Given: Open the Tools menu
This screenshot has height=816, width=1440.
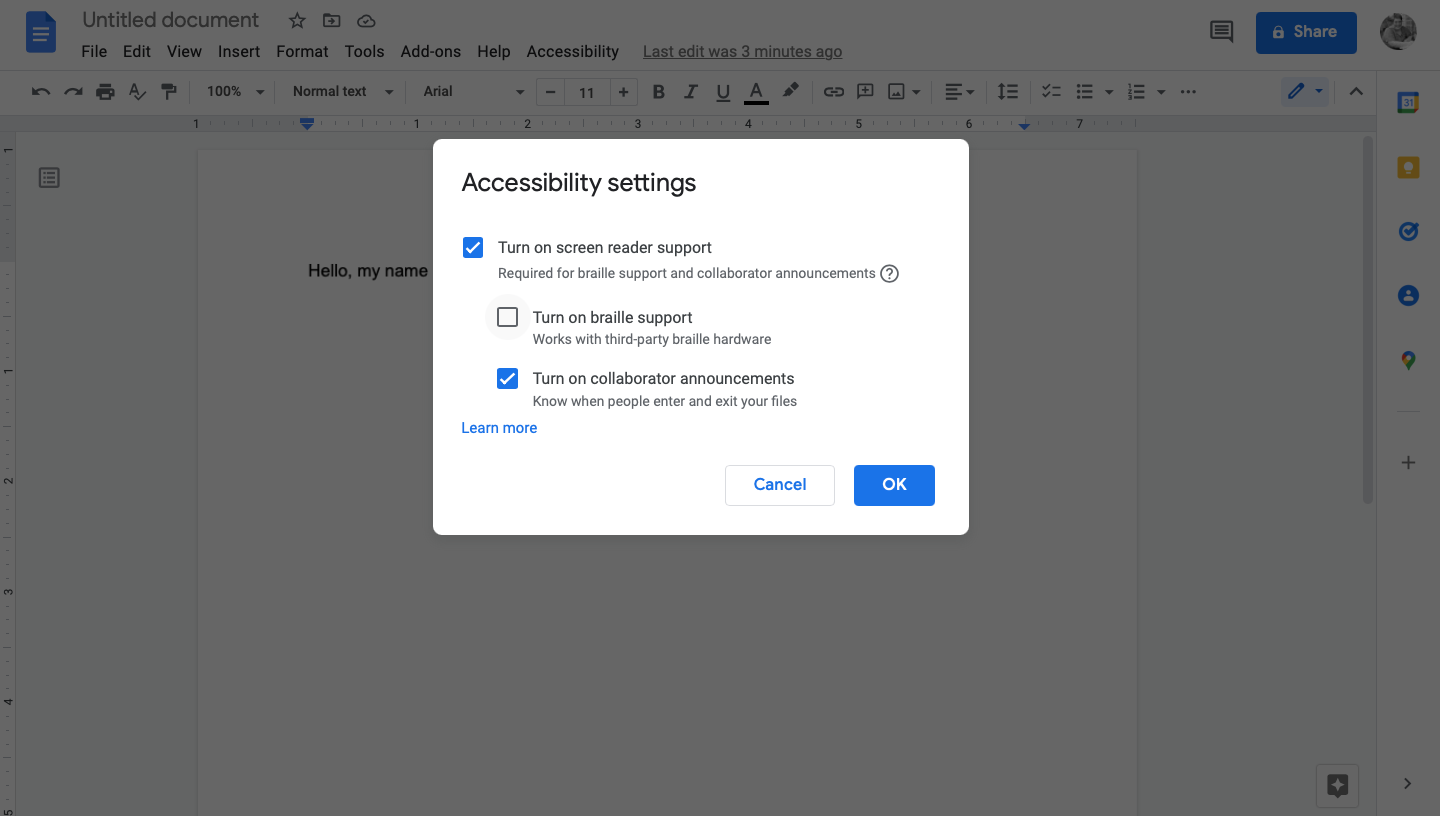Looking at the screenshot, I should pyautogui.click(x=364, y=51).
